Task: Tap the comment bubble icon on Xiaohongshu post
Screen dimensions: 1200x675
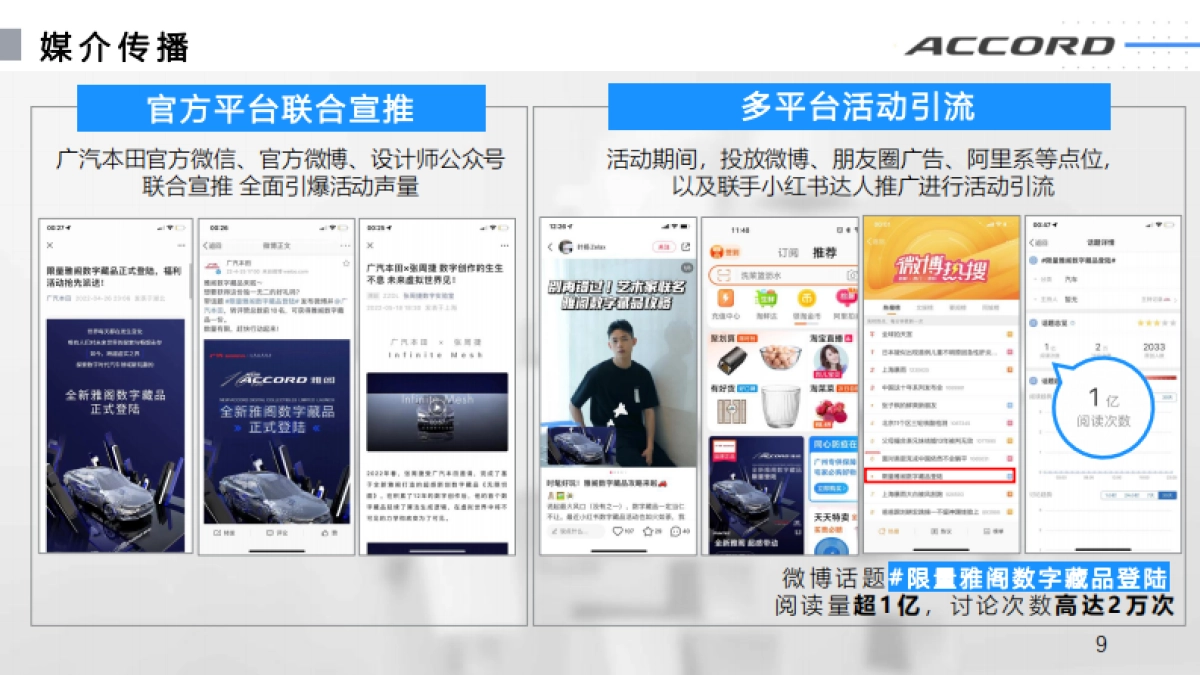Action: pyautogui.click(x=676, y=531)
